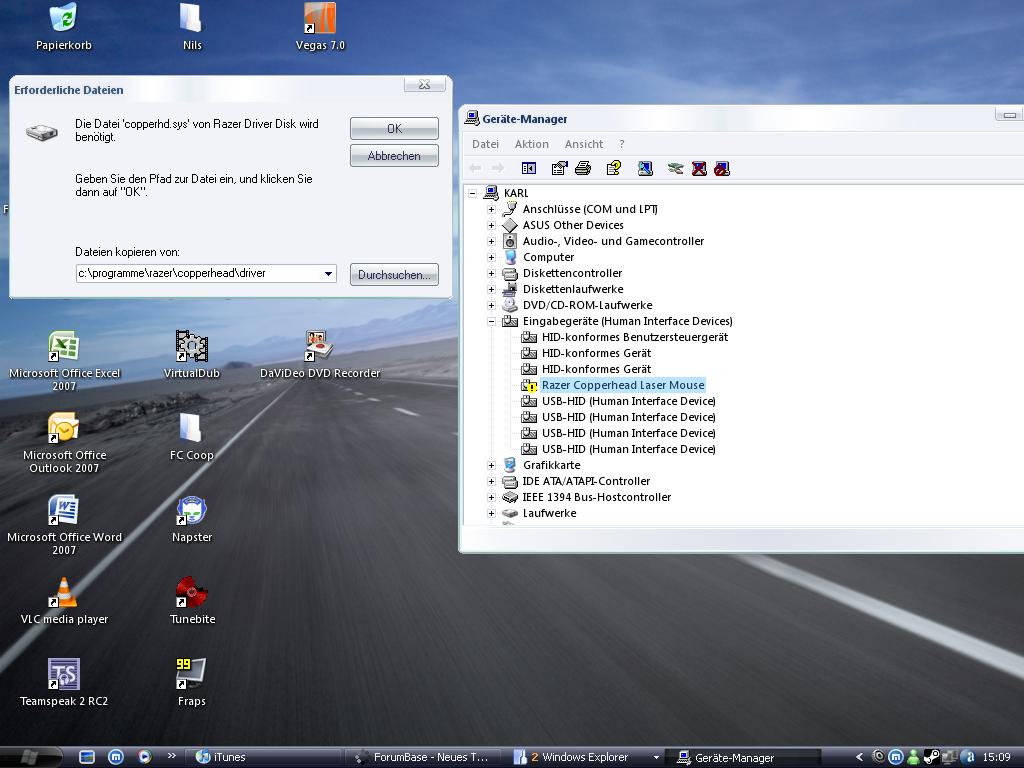Select the Fraps desktop shortcut

pos(191,683)
